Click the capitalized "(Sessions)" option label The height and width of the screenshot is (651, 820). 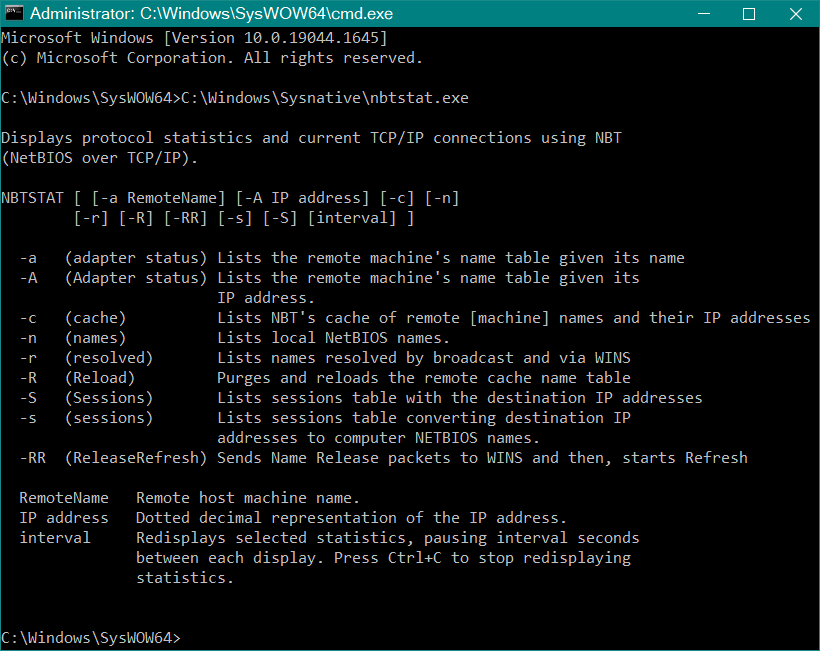click(x=109, y=398)
